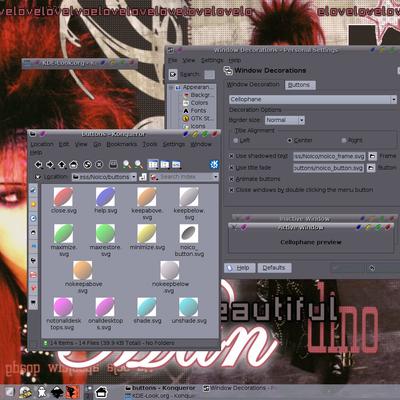Collapse the Appearance tree node
Image resolution: width=400 pixels, height=400 pixels.
pyautogui.click(x=171, y=87)
